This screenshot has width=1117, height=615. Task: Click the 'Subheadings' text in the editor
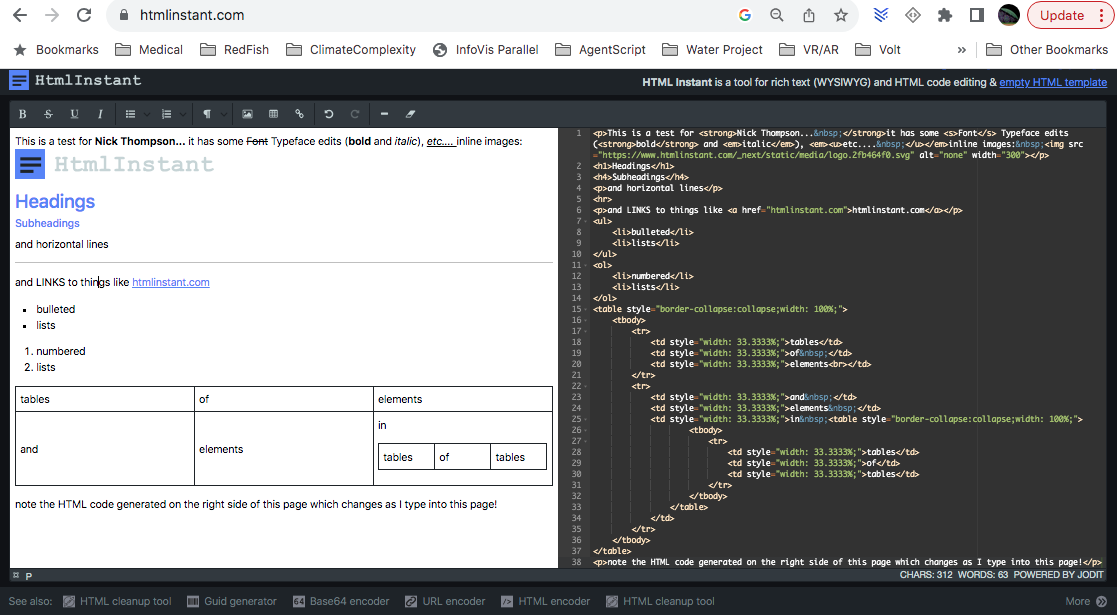tap(47, 223)
